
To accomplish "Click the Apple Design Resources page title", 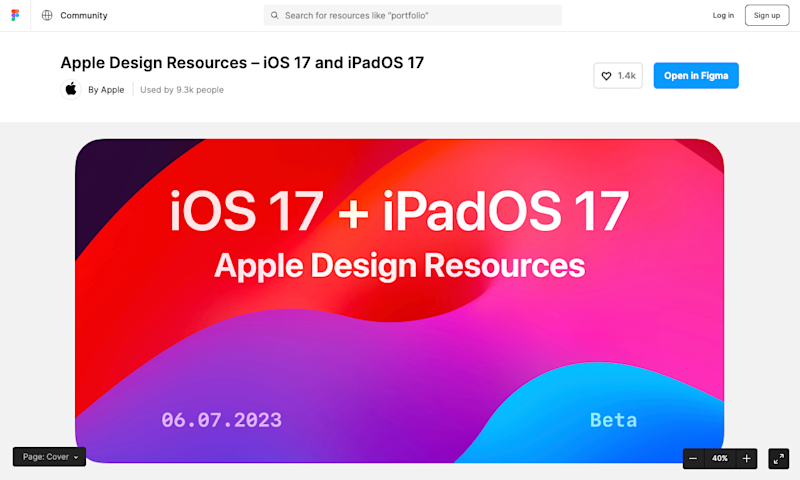I will 242,63.
